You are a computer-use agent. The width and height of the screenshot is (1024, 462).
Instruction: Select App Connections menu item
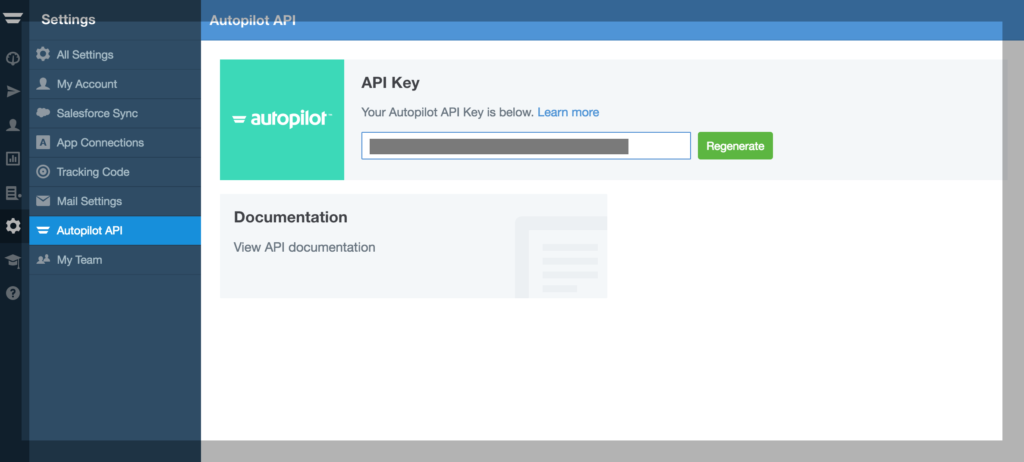115,142
